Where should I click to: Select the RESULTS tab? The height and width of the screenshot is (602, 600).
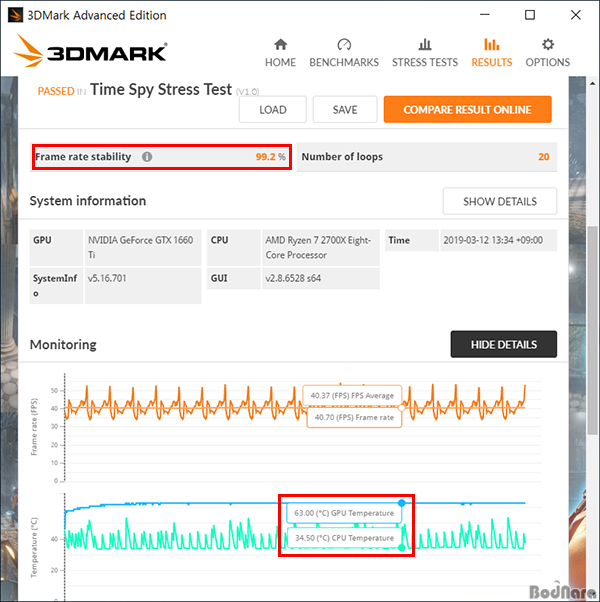[491, 53]
